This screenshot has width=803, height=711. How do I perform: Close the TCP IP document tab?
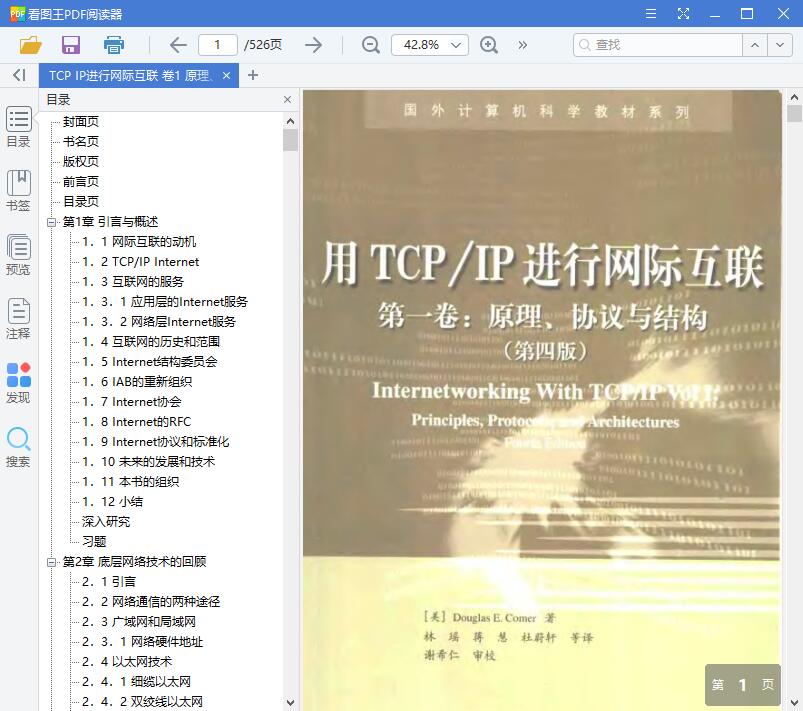[226, 76]
